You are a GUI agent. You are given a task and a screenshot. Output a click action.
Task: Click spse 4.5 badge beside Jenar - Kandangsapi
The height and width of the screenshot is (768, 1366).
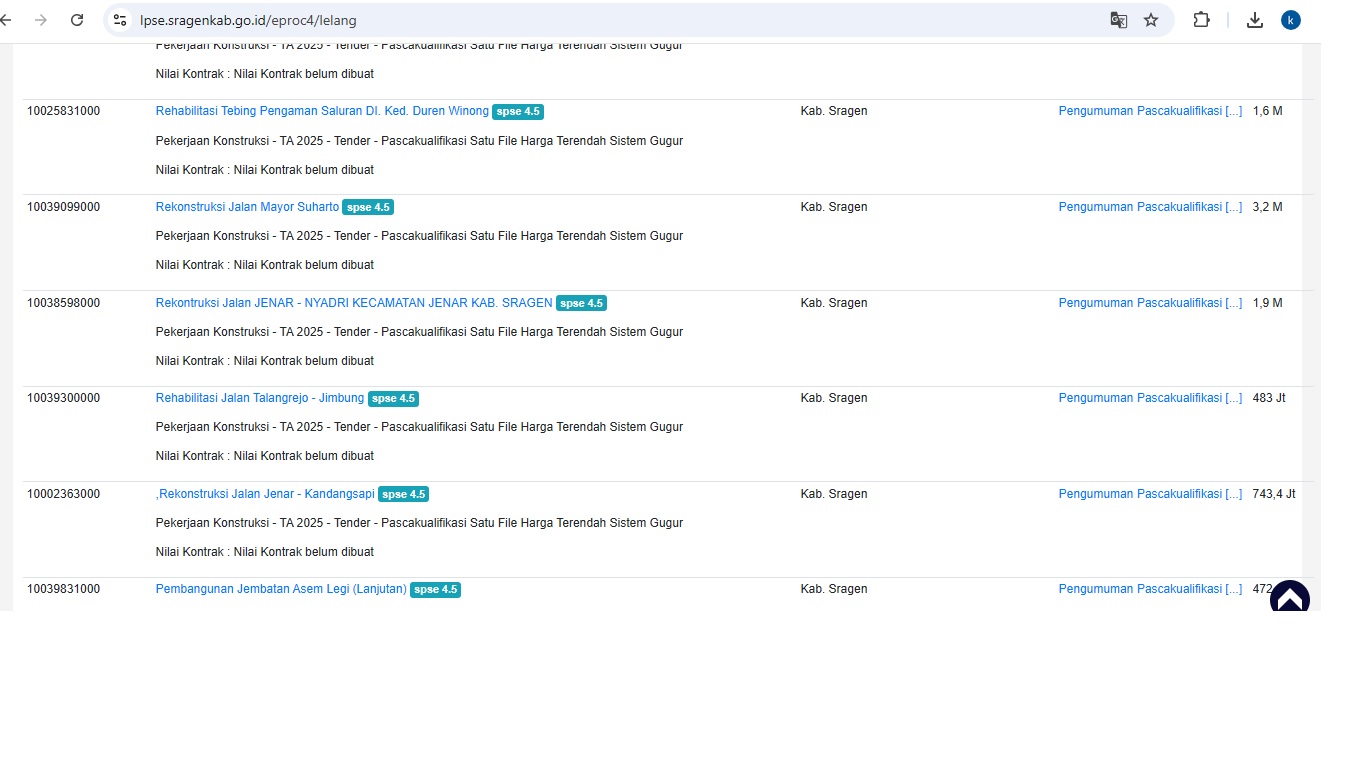point(404,494)
